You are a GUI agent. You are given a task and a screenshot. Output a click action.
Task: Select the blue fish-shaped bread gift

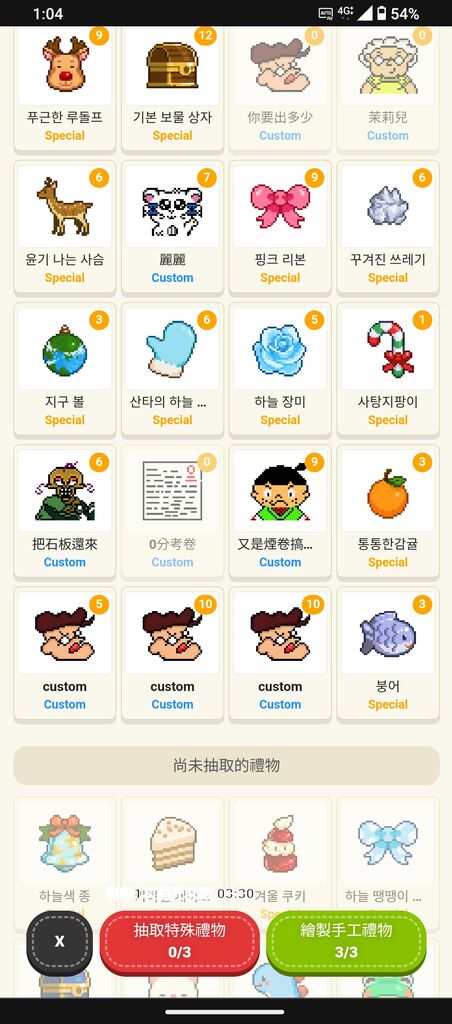388,633
